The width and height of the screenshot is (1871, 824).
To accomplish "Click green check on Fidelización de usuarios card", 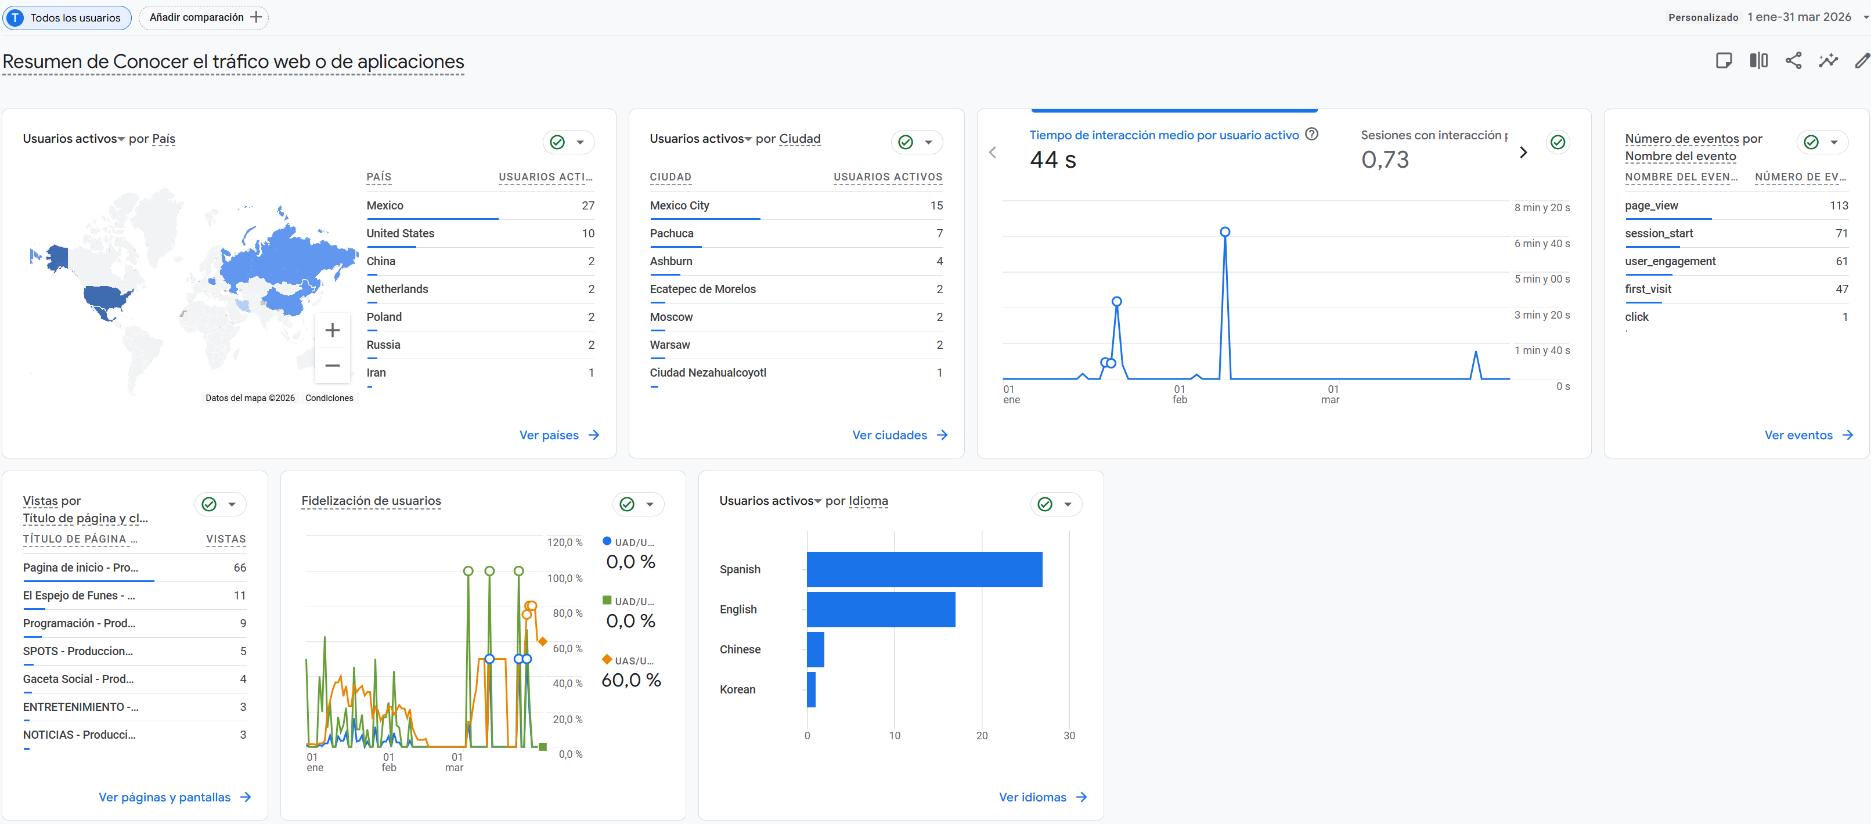I will [x=627, y=504].
